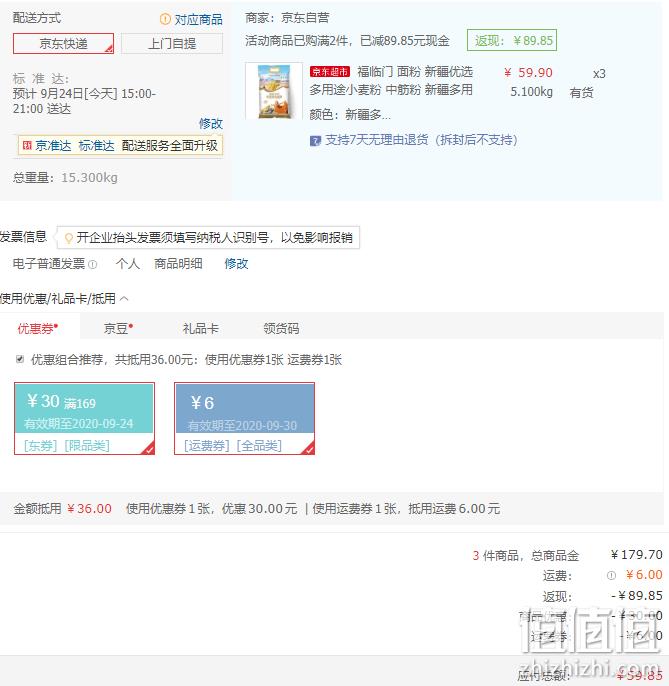Switch to 领货码 tab

coord(281,328)
